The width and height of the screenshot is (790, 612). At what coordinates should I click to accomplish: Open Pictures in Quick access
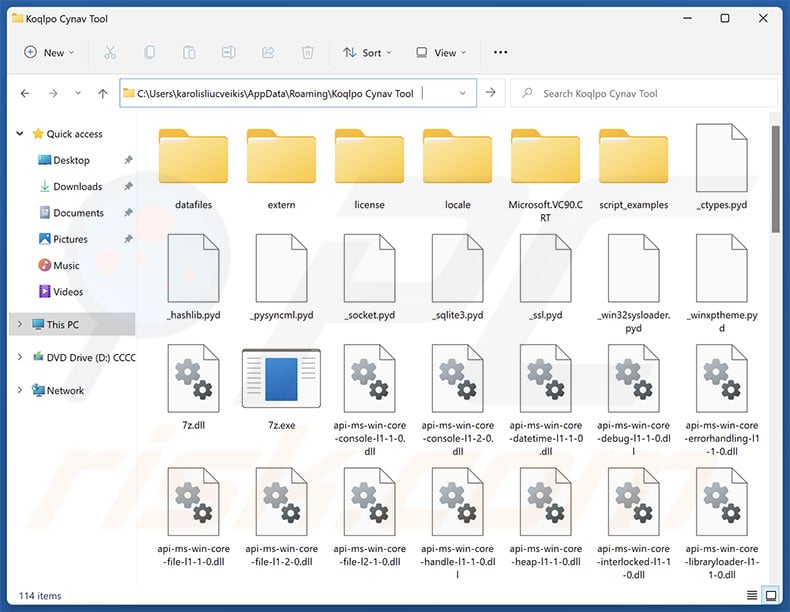tap(63, 239)
